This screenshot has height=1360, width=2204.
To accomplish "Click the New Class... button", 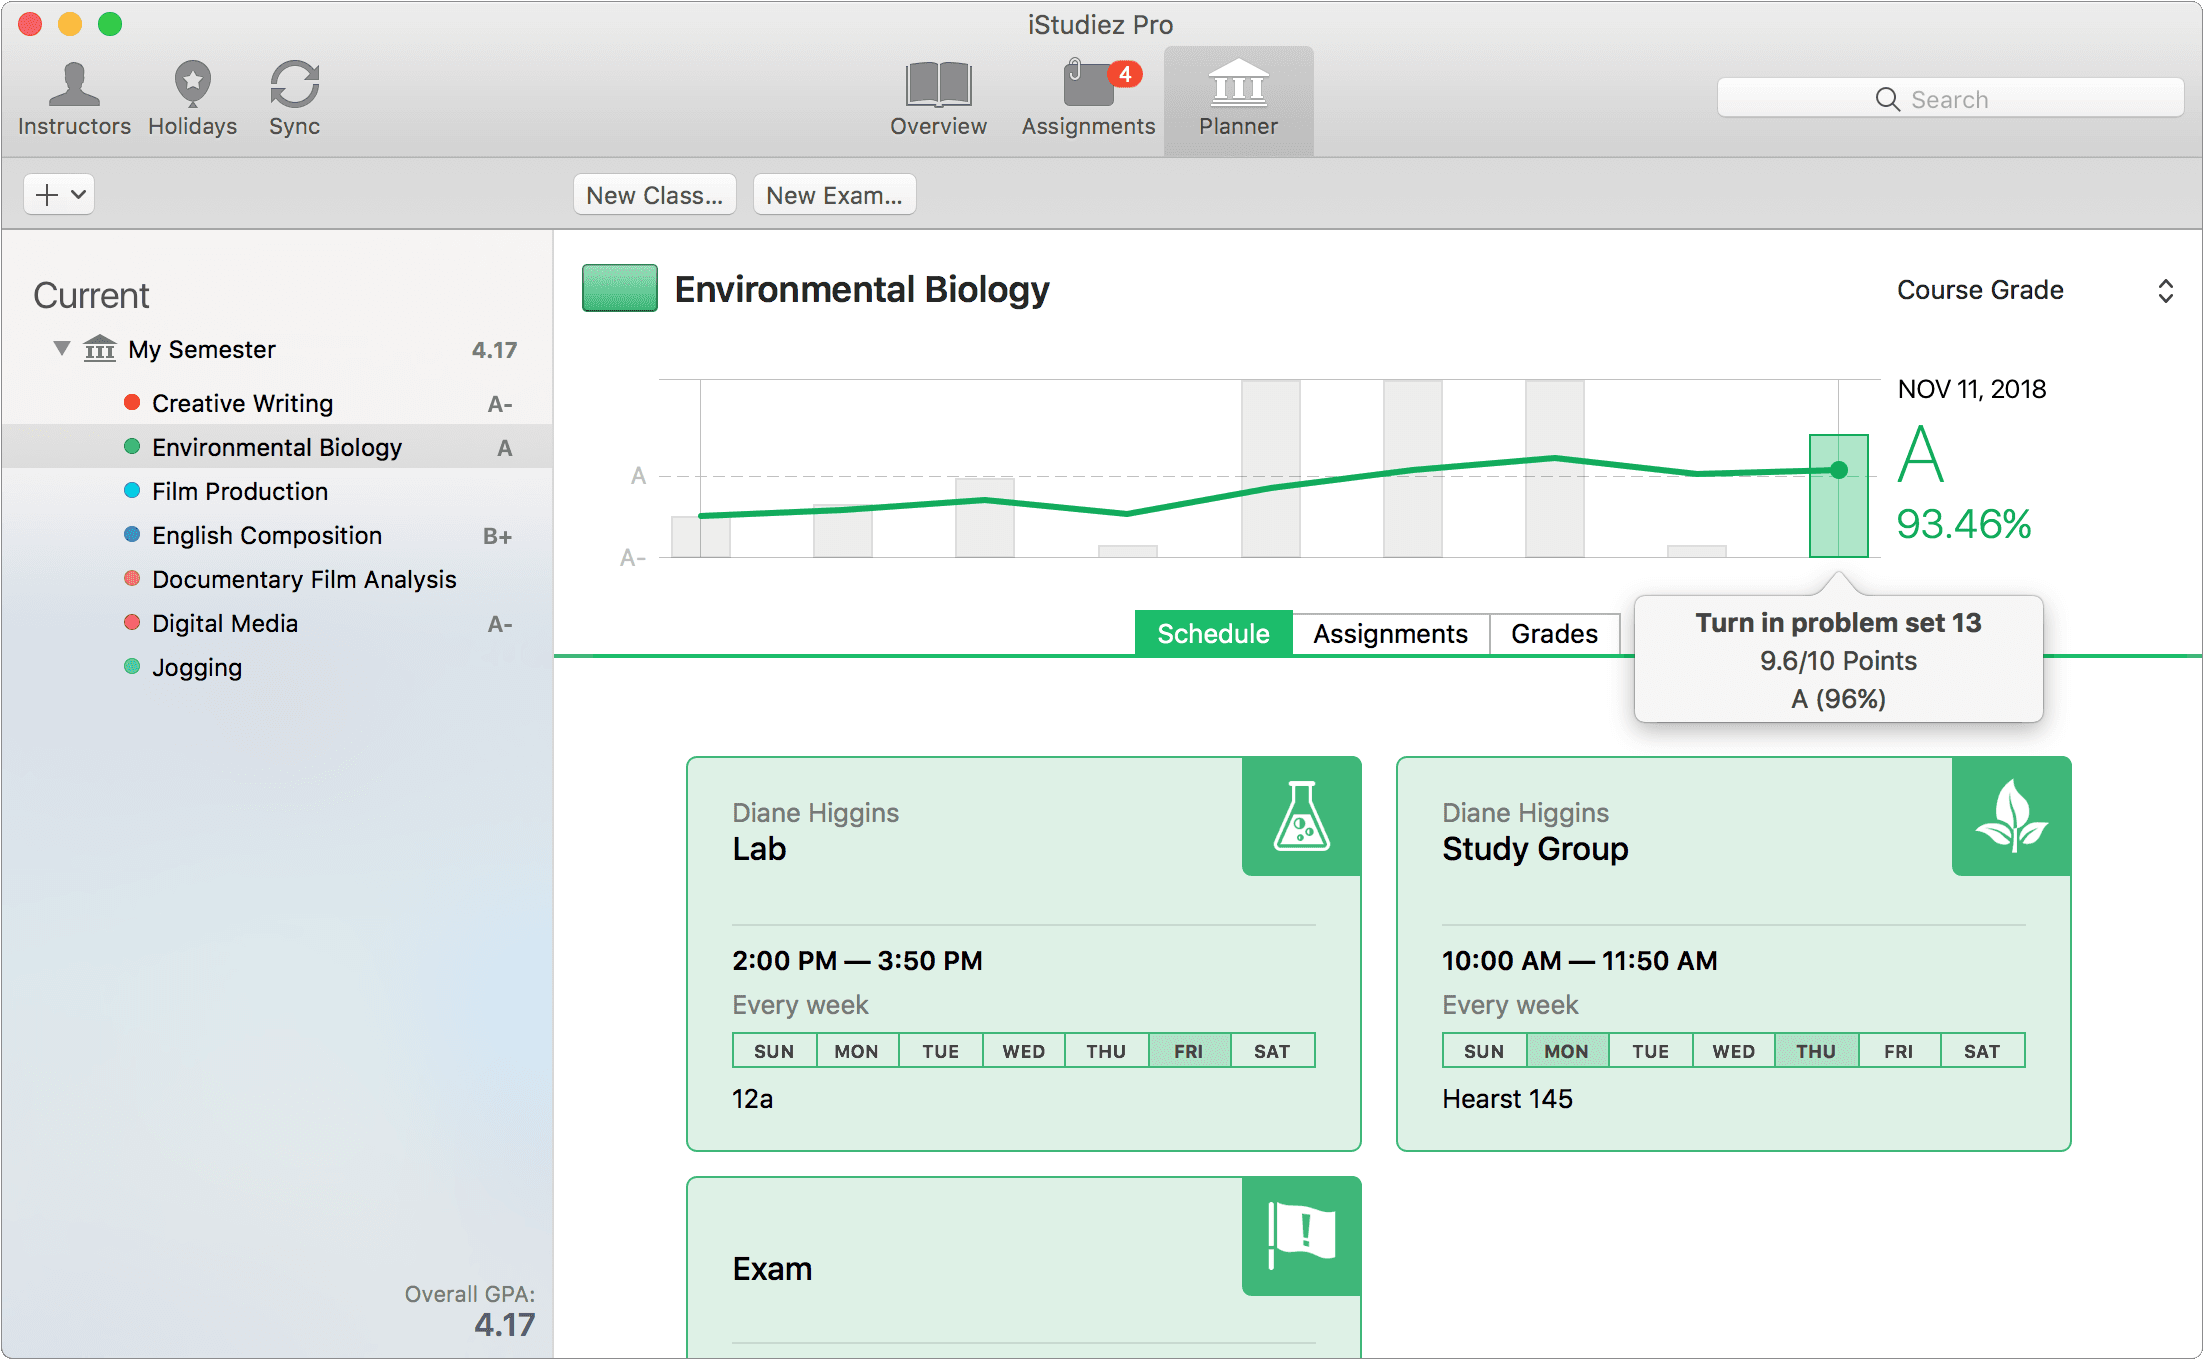I will (x=654, y=195).
